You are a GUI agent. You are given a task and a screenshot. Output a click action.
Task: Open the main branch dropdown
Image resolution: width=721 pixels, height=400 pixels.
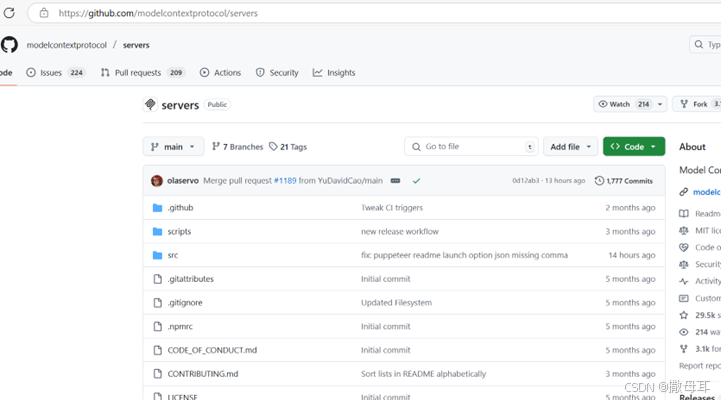coord(173,147)
